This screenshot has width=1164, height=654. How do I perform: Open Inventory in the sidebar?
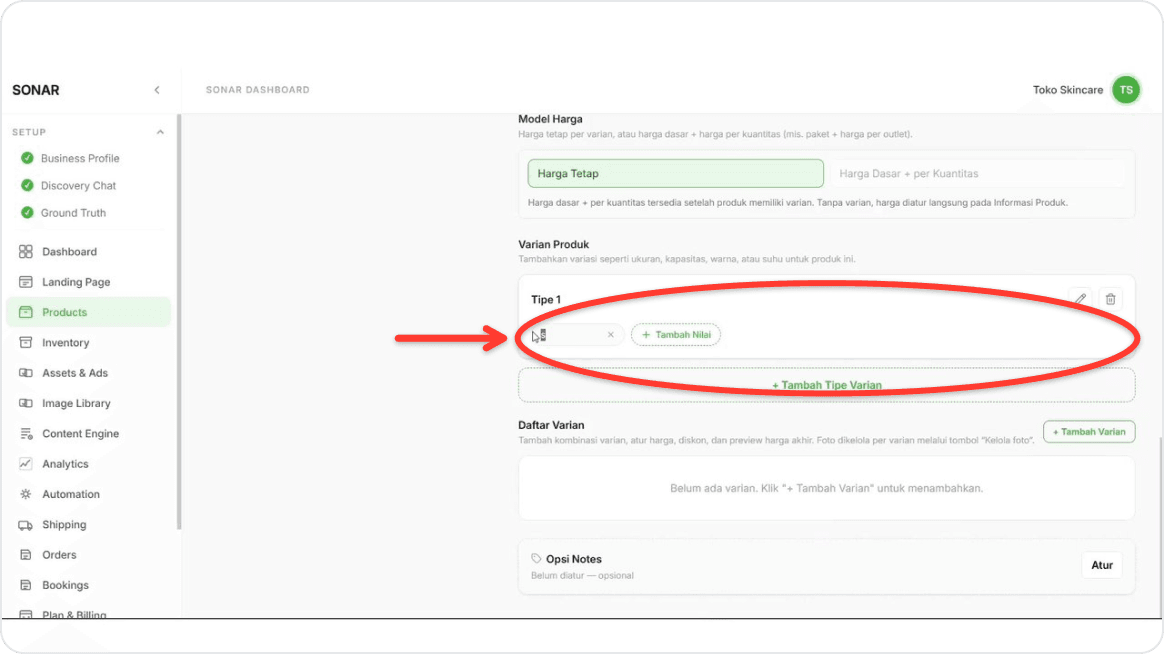click(x=66, y=343)
